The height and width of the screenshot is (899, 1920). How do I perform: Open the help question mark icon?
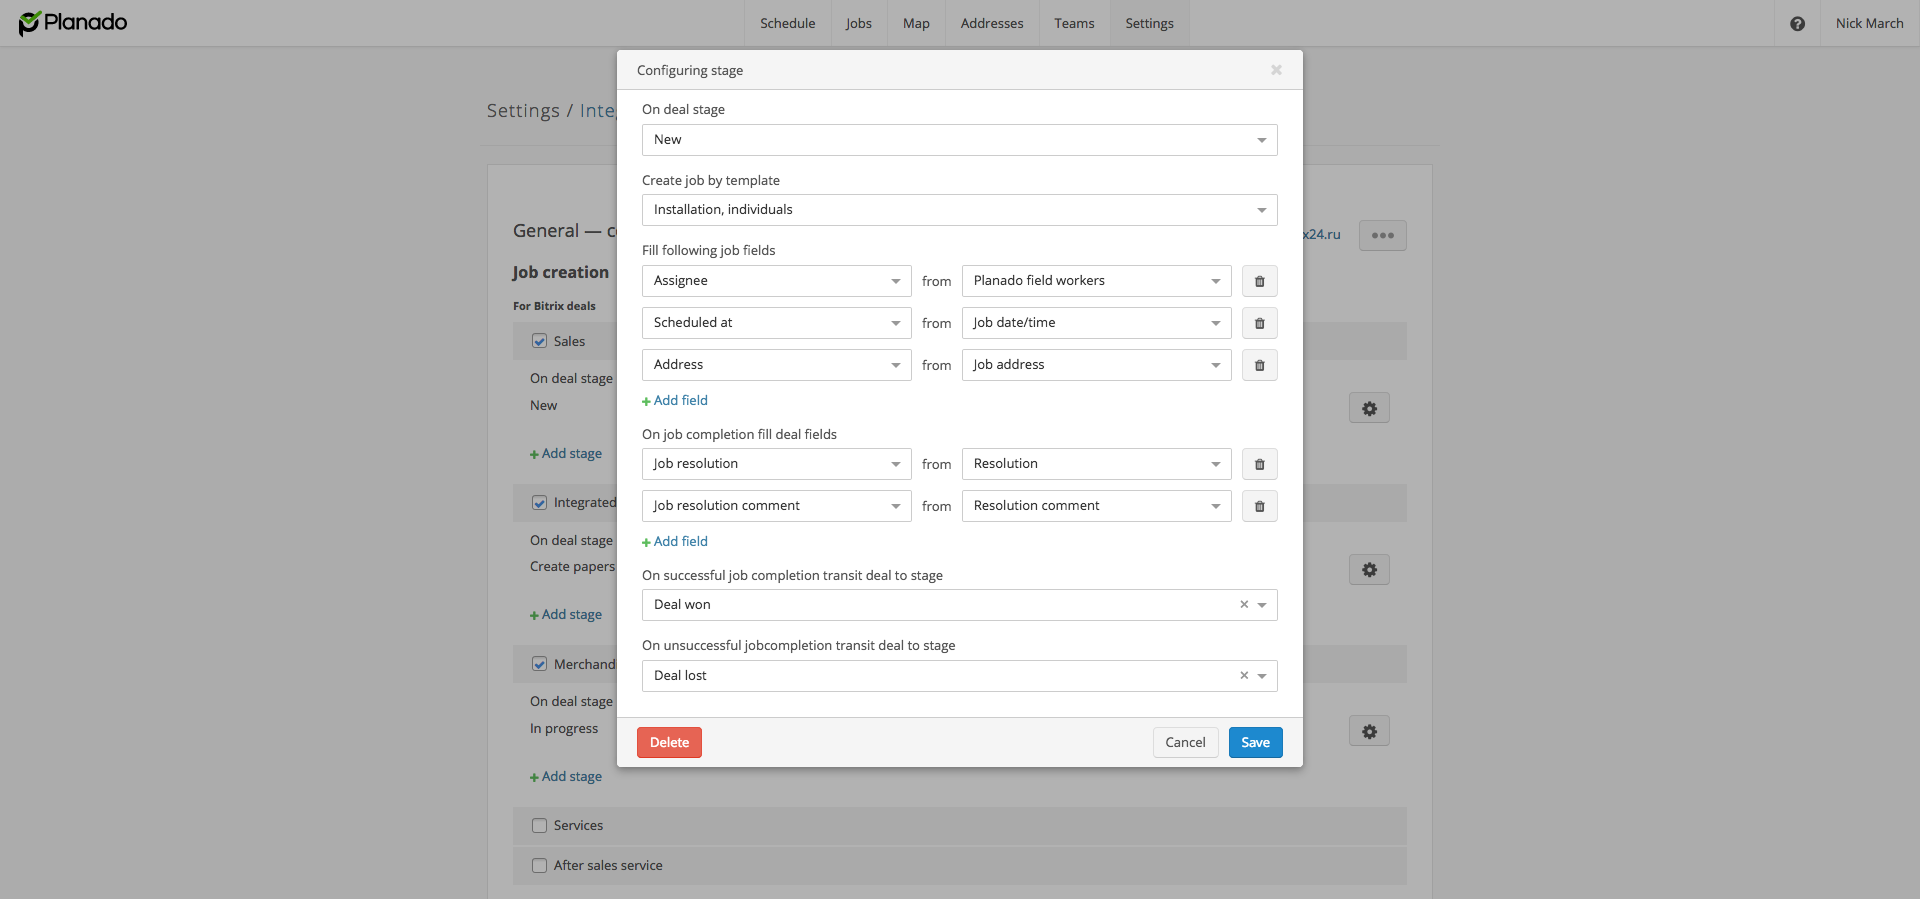click(x=1797, y=24)
